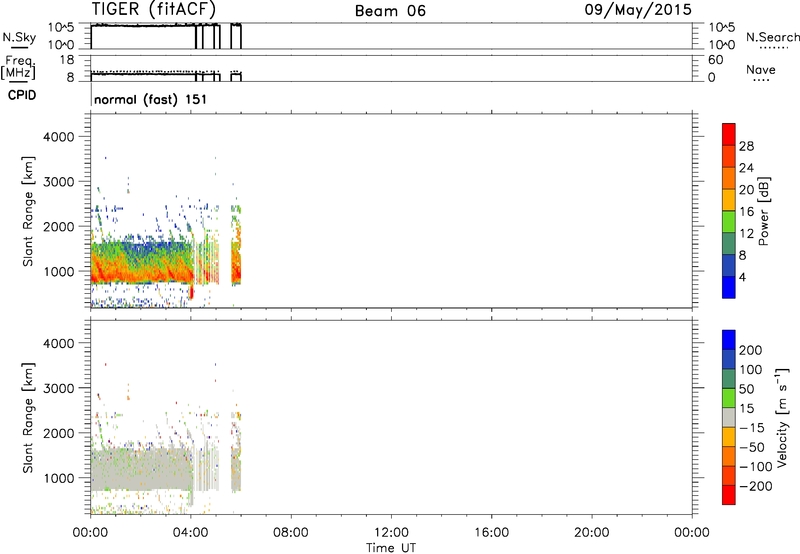Click power panel's 3000 km tick label

pos(59,182)
